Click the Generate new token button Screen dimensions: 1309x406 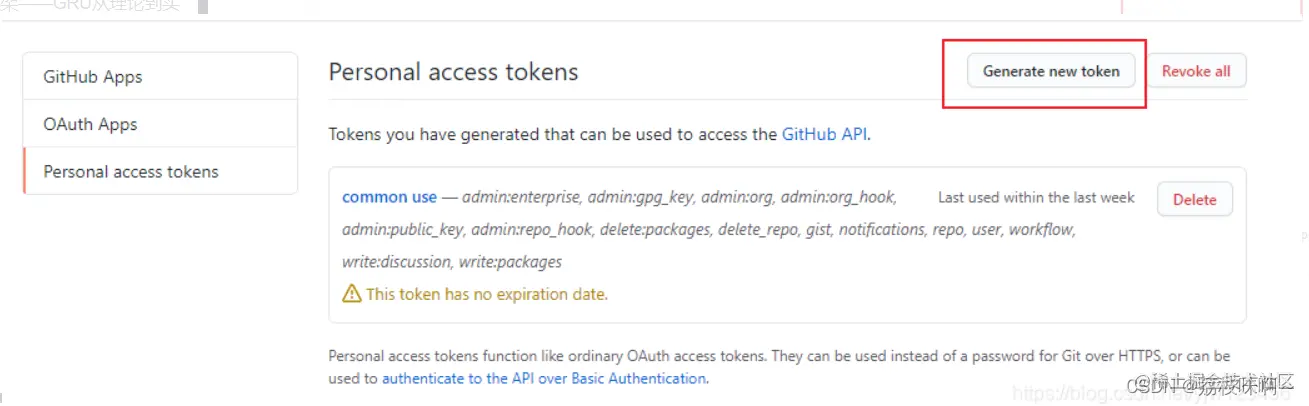1051,71
